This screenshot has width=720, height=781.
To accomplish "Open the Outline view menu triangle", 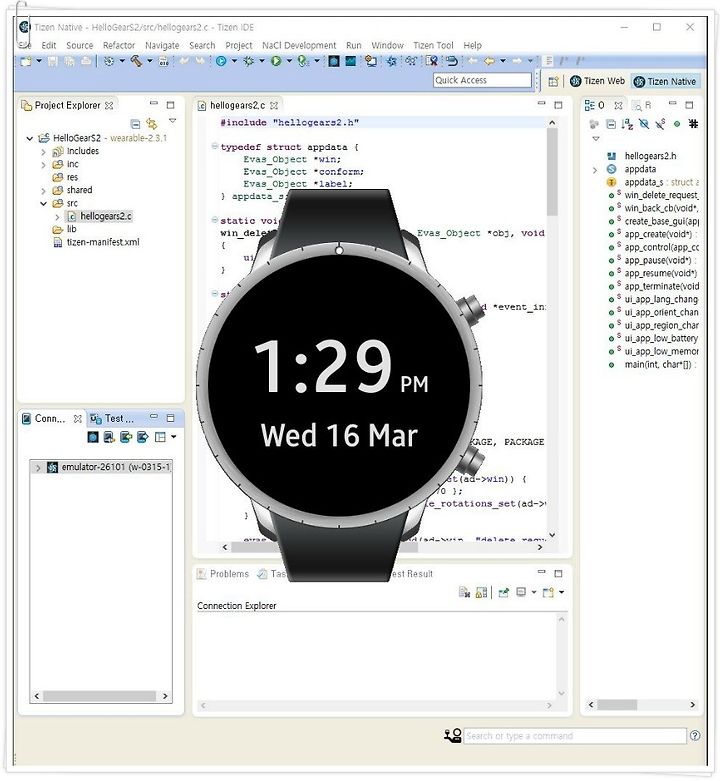I will click(x=596, y=139).
